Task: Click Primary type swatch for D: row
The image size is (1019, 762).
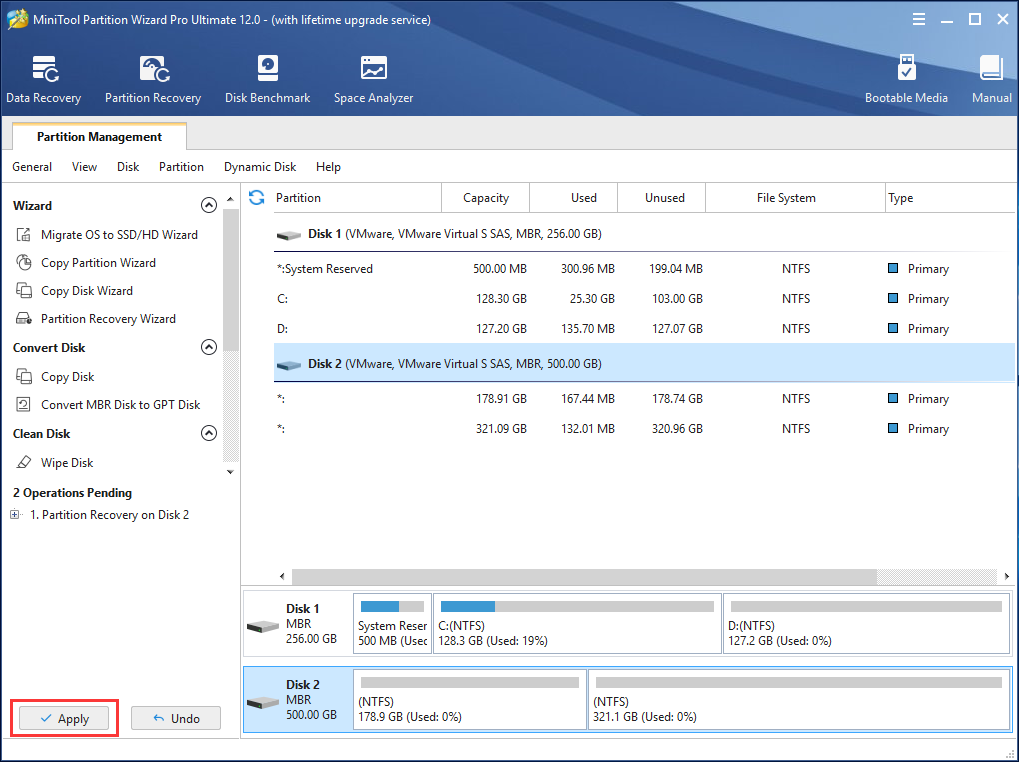Action: coord(893,328)
